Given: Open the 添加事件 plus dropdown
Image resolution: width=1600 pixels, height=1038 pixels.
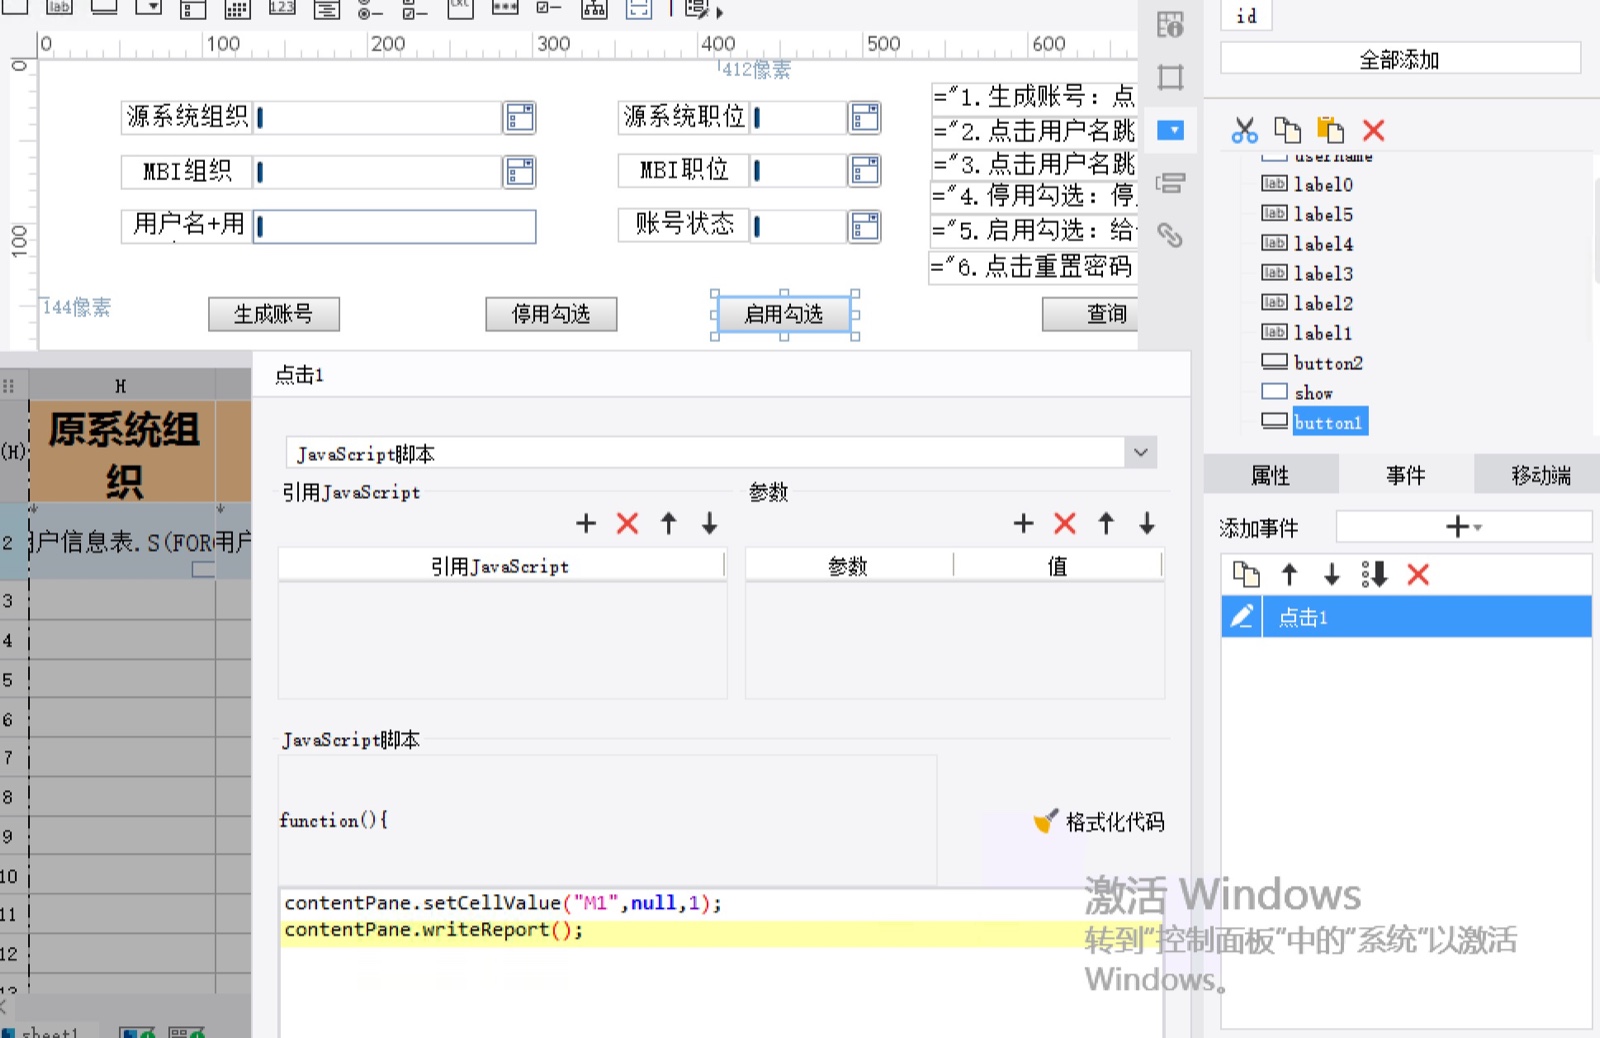Looking at the screenshot, I should pos(1464,526).
